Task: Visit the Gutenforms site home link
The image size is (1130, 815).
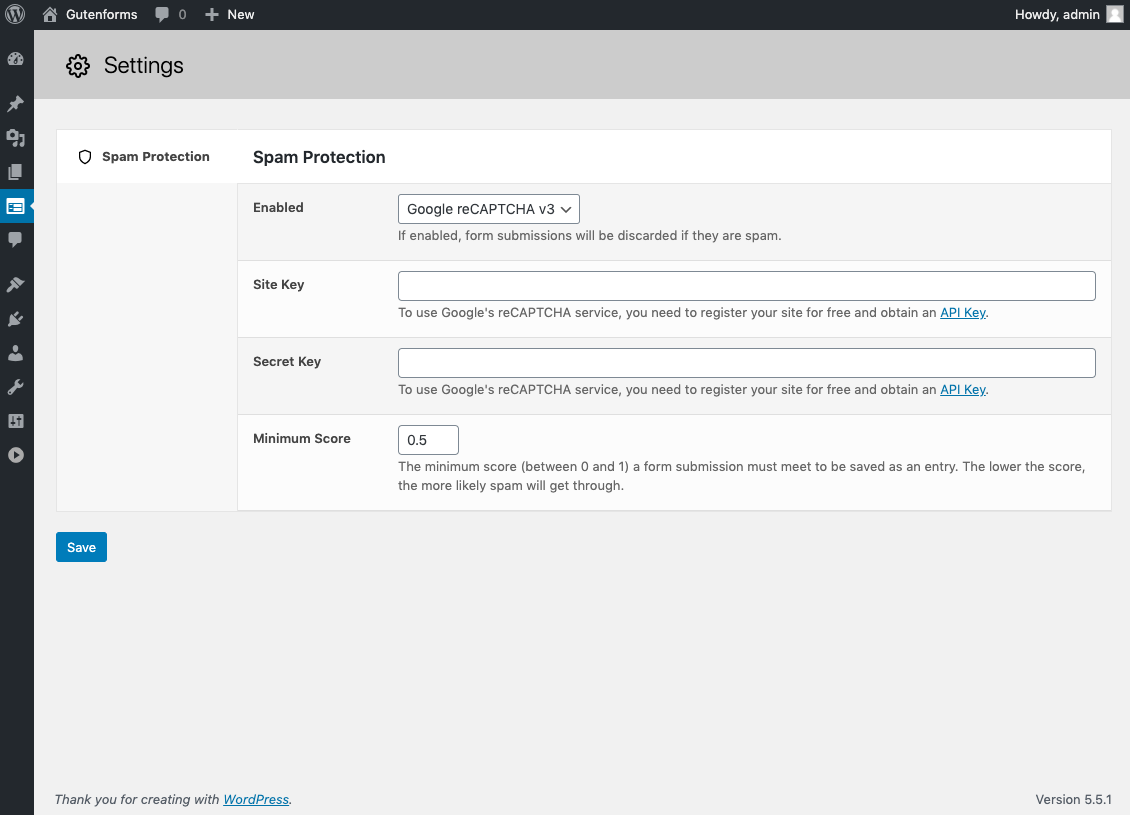Action: [x=89, y=14]
